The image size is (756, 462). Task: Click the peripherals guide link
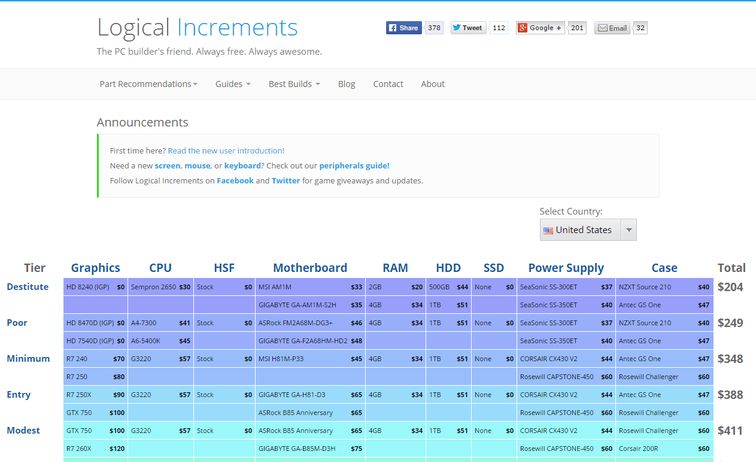(354, 165)
